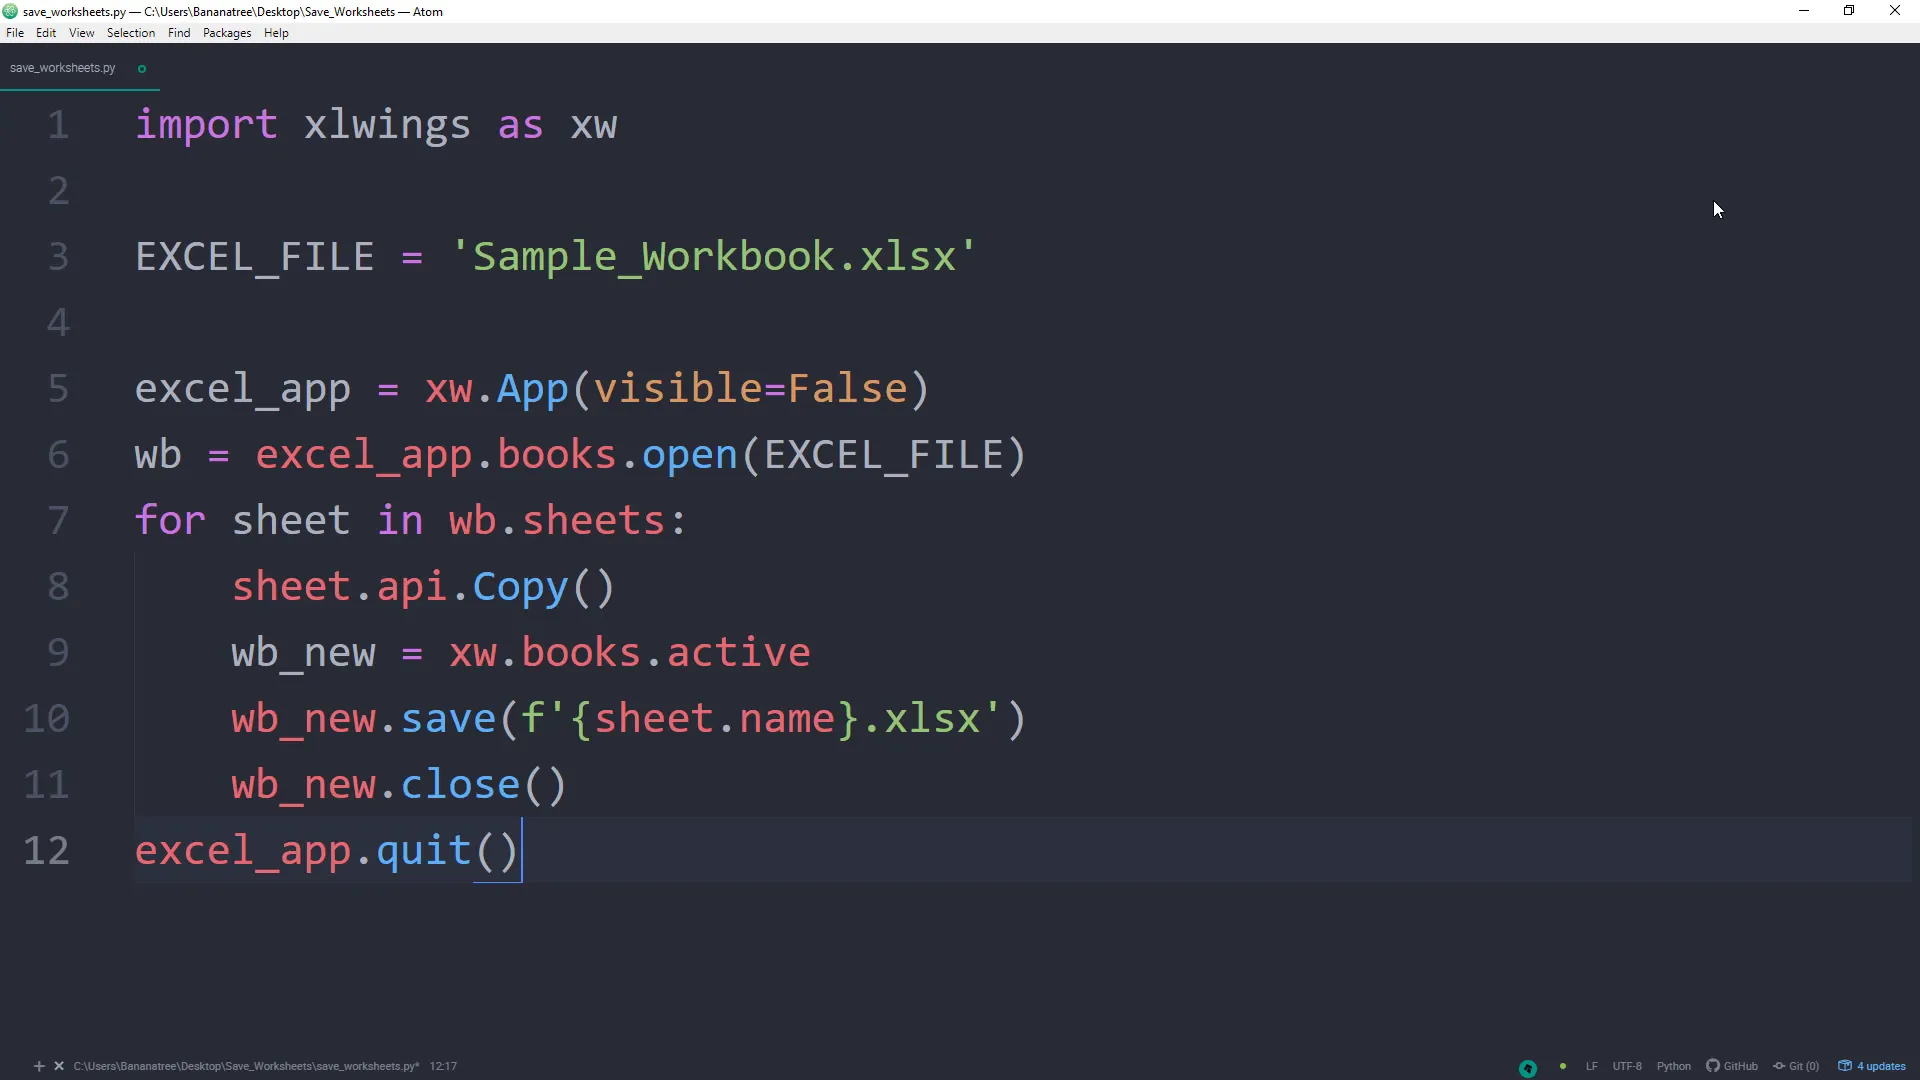1920x1080 pixels.
Task: Click the modified dot on save_worksheets.py tab
Action: tap(142, 69)
